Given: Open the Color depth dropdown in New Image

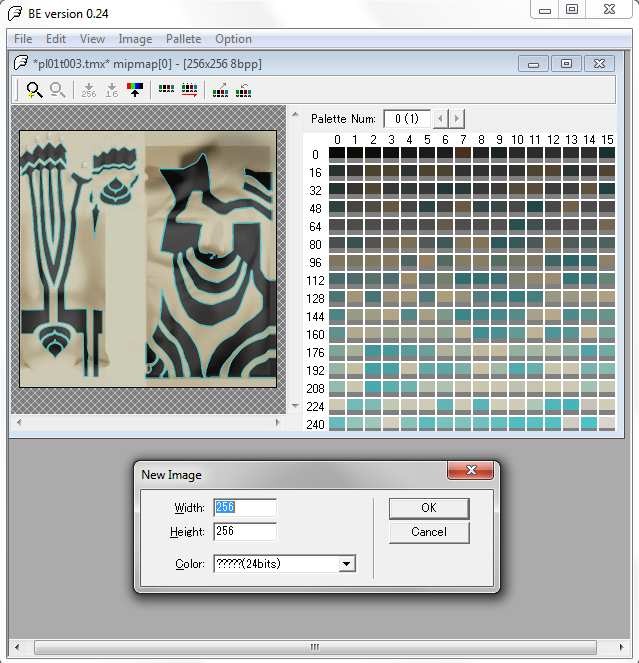Looking at the screenshot, I should click(346, 564).
